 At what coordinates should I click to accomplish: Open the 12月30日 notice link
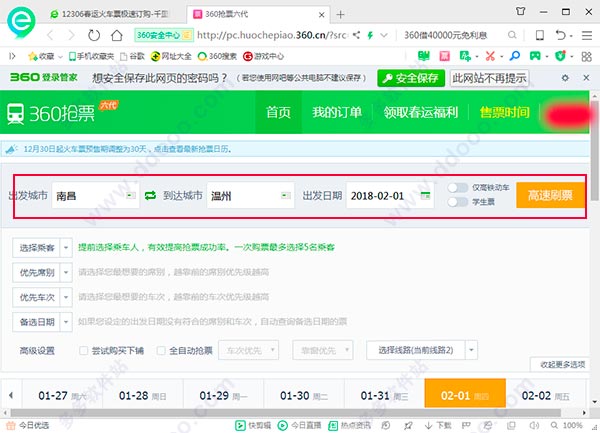pyautogui.click(x=127, y=149)
